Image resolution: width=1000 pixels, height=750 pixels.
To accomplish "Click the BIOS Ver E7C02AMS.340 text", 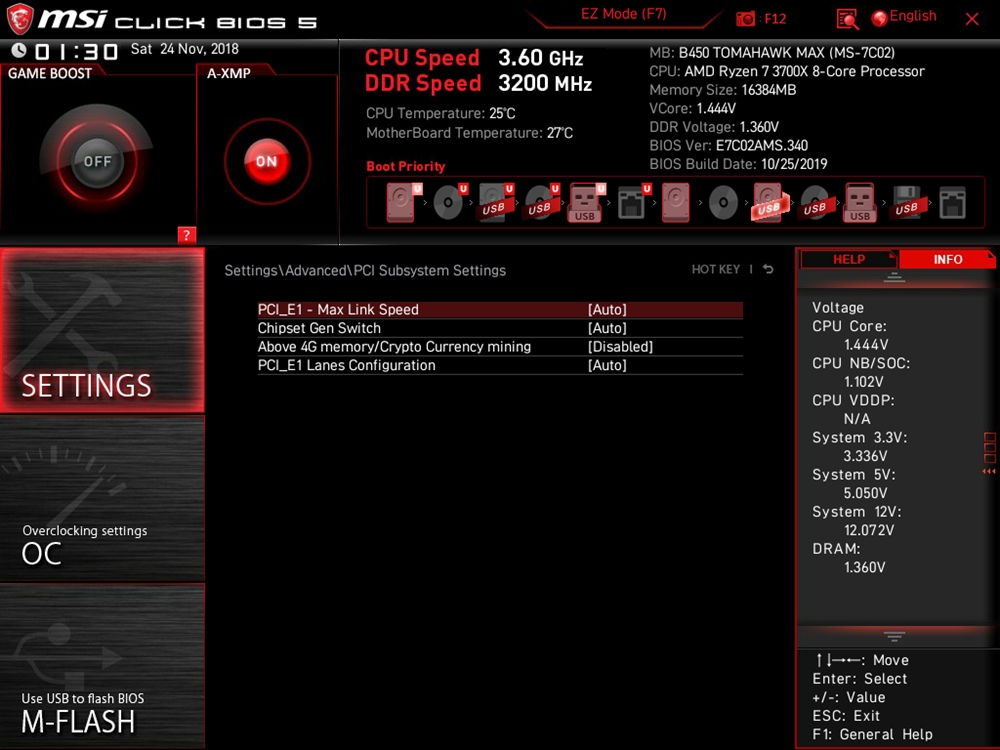I will click(728, 145).
